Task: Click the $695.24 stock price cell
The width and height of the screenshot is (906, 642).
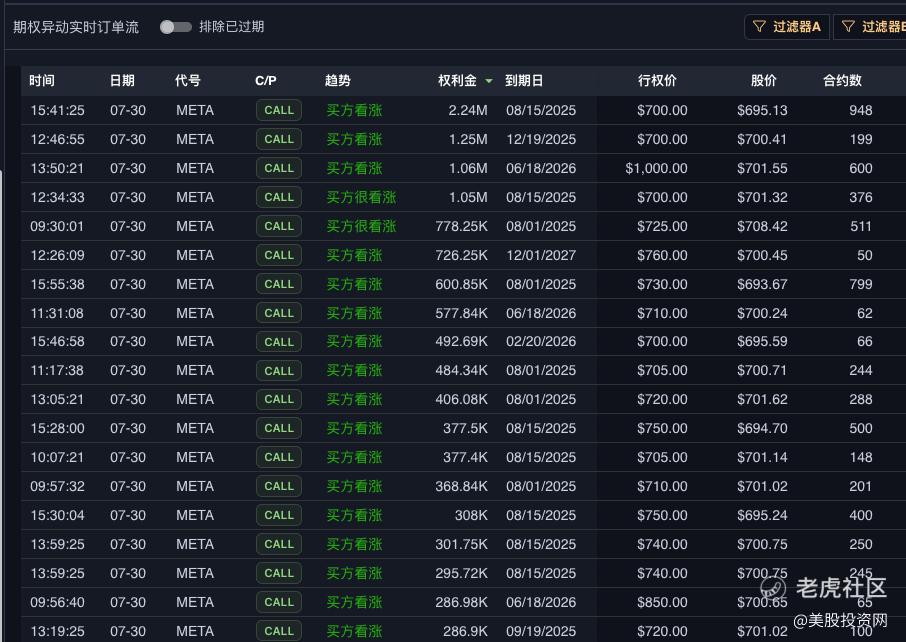Action: (x=762, y=515)
